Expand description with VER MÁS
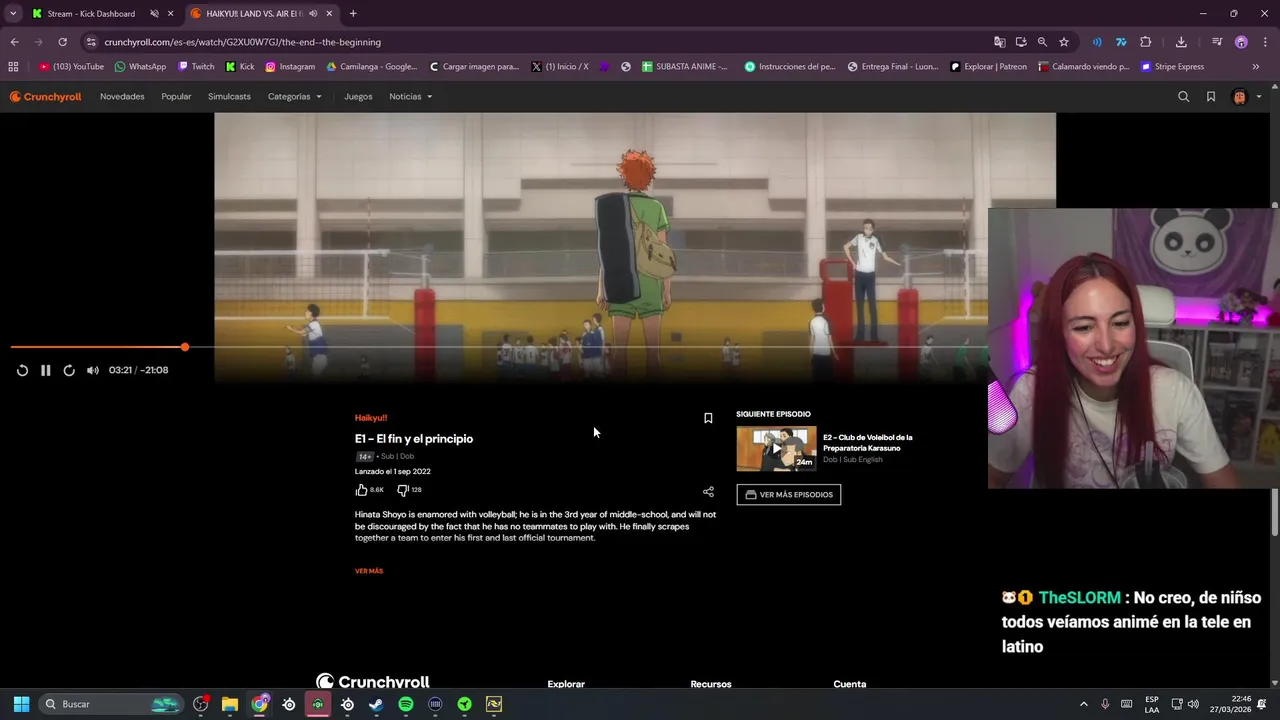The image size is (1280, 720). (369, 571)
